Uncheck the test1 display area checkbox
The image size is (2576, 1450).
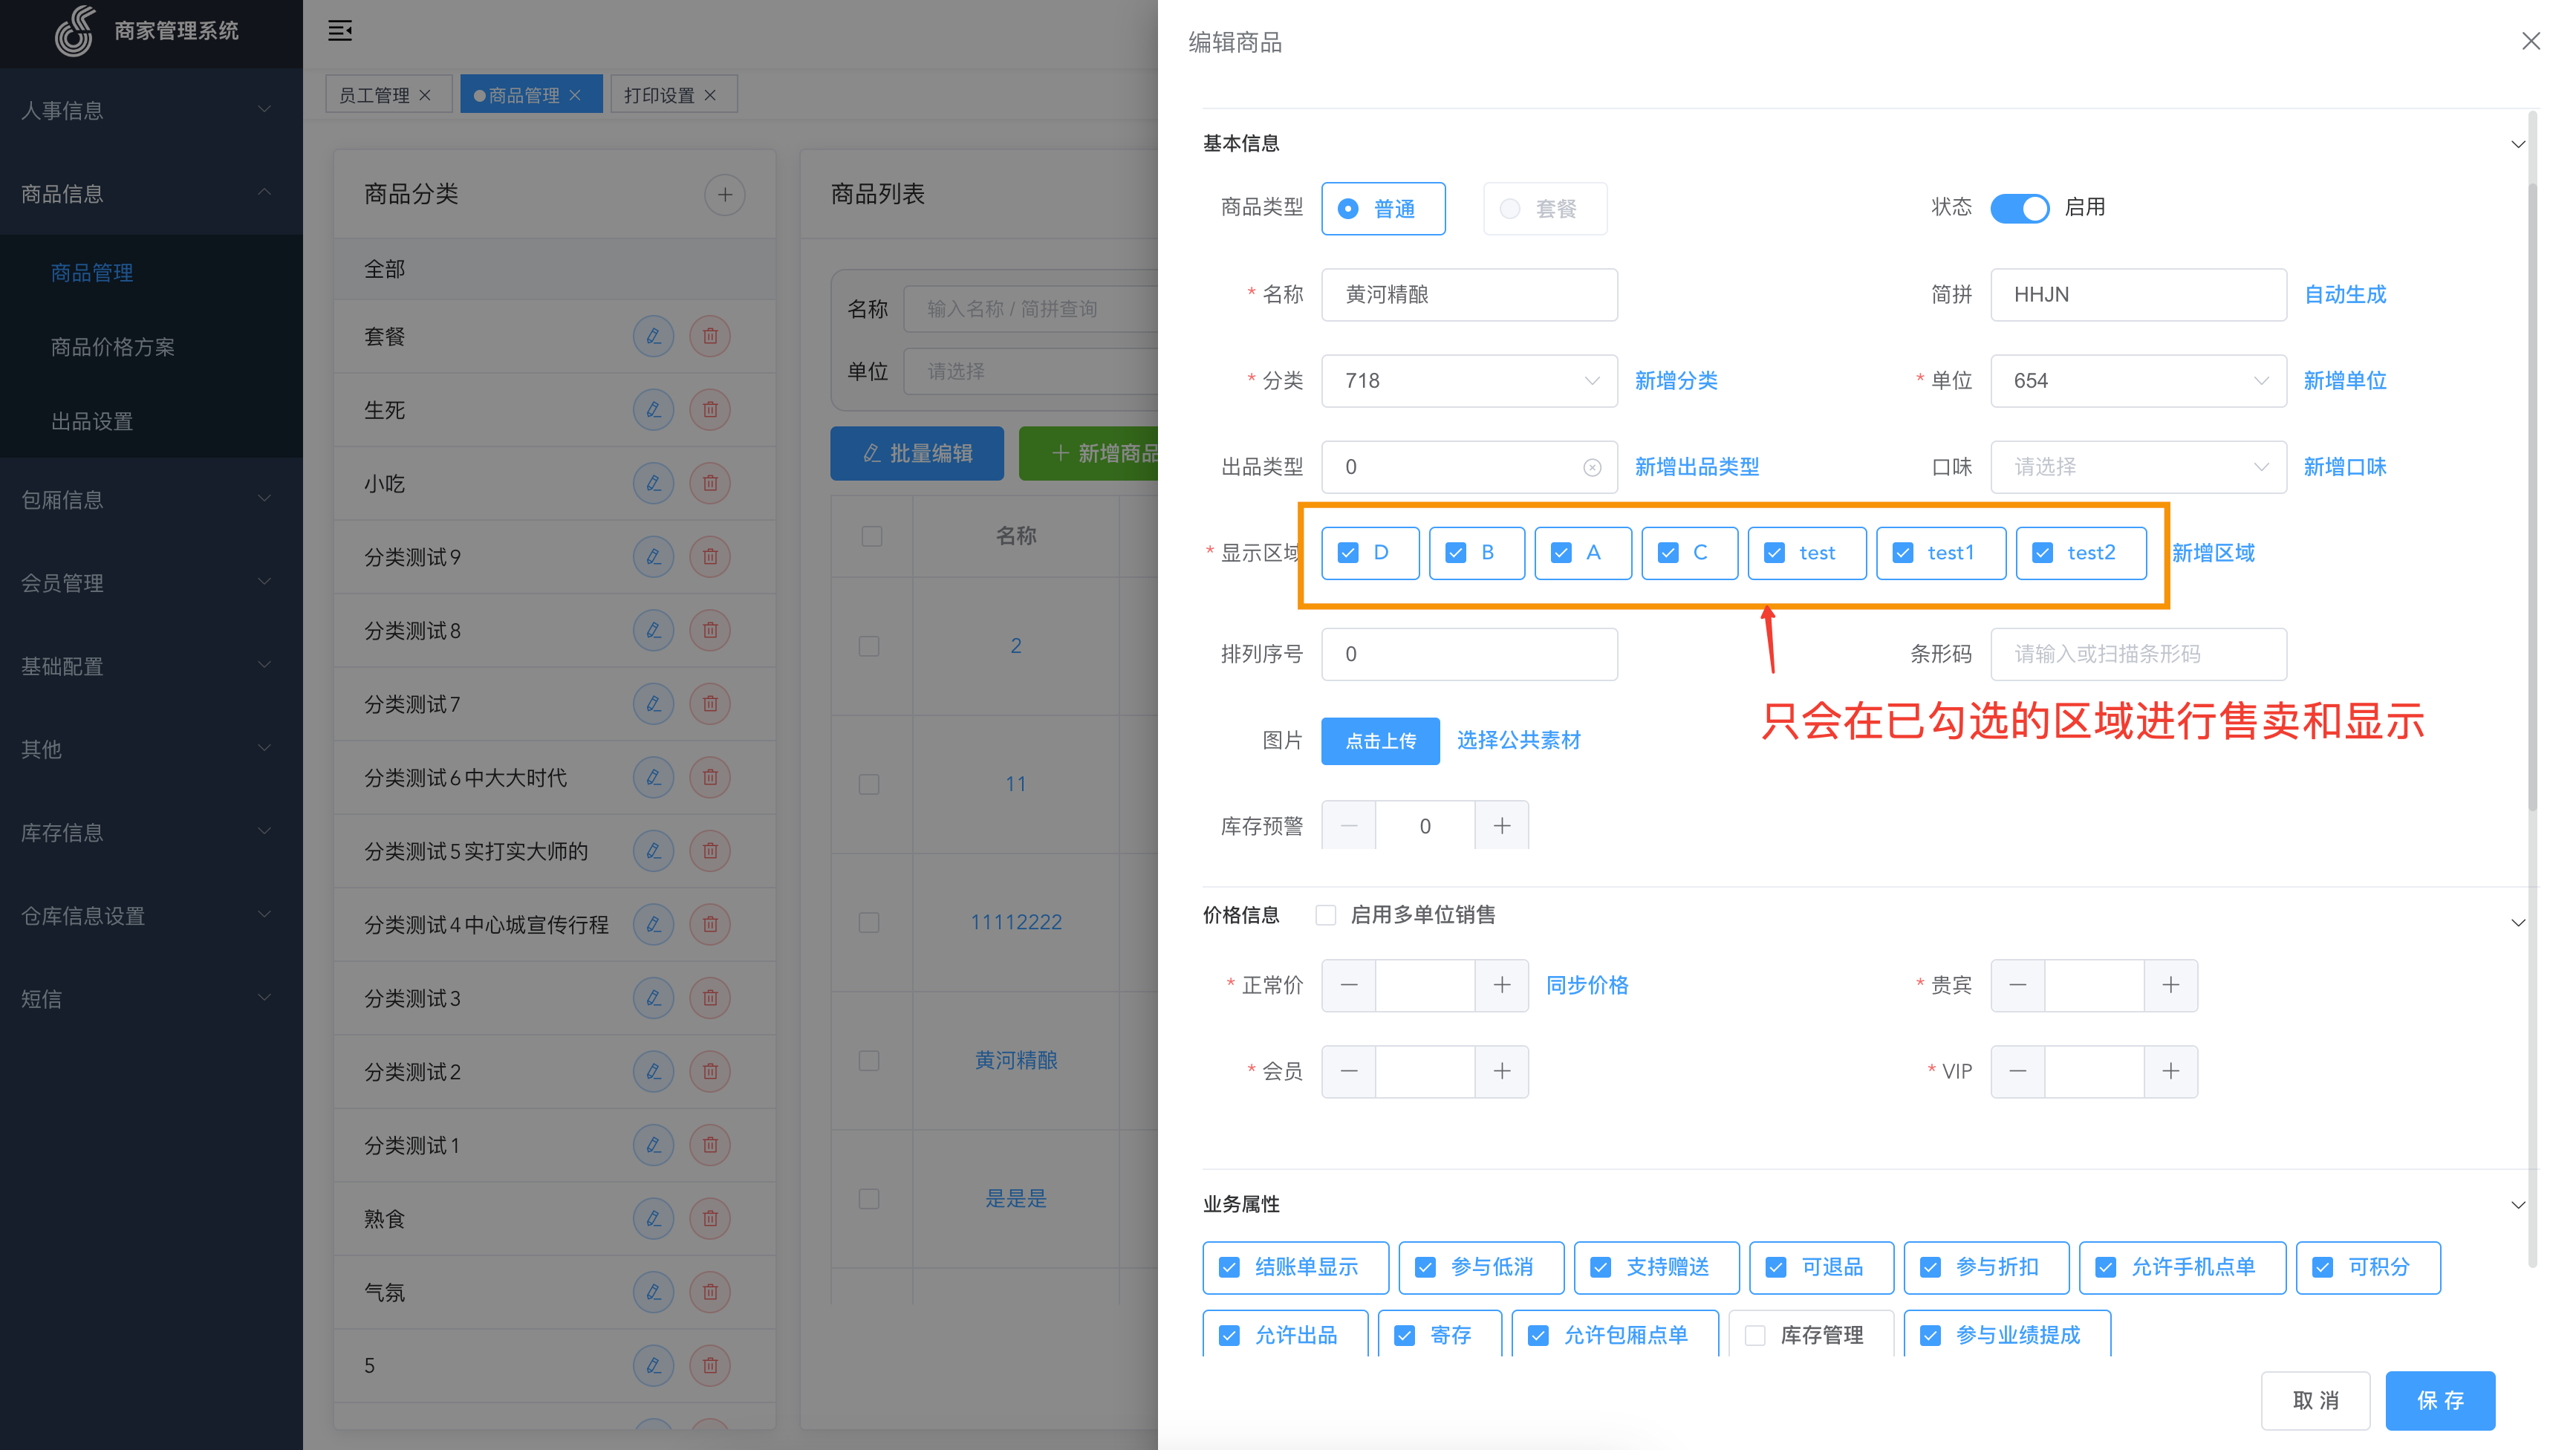click(1903, 553)
